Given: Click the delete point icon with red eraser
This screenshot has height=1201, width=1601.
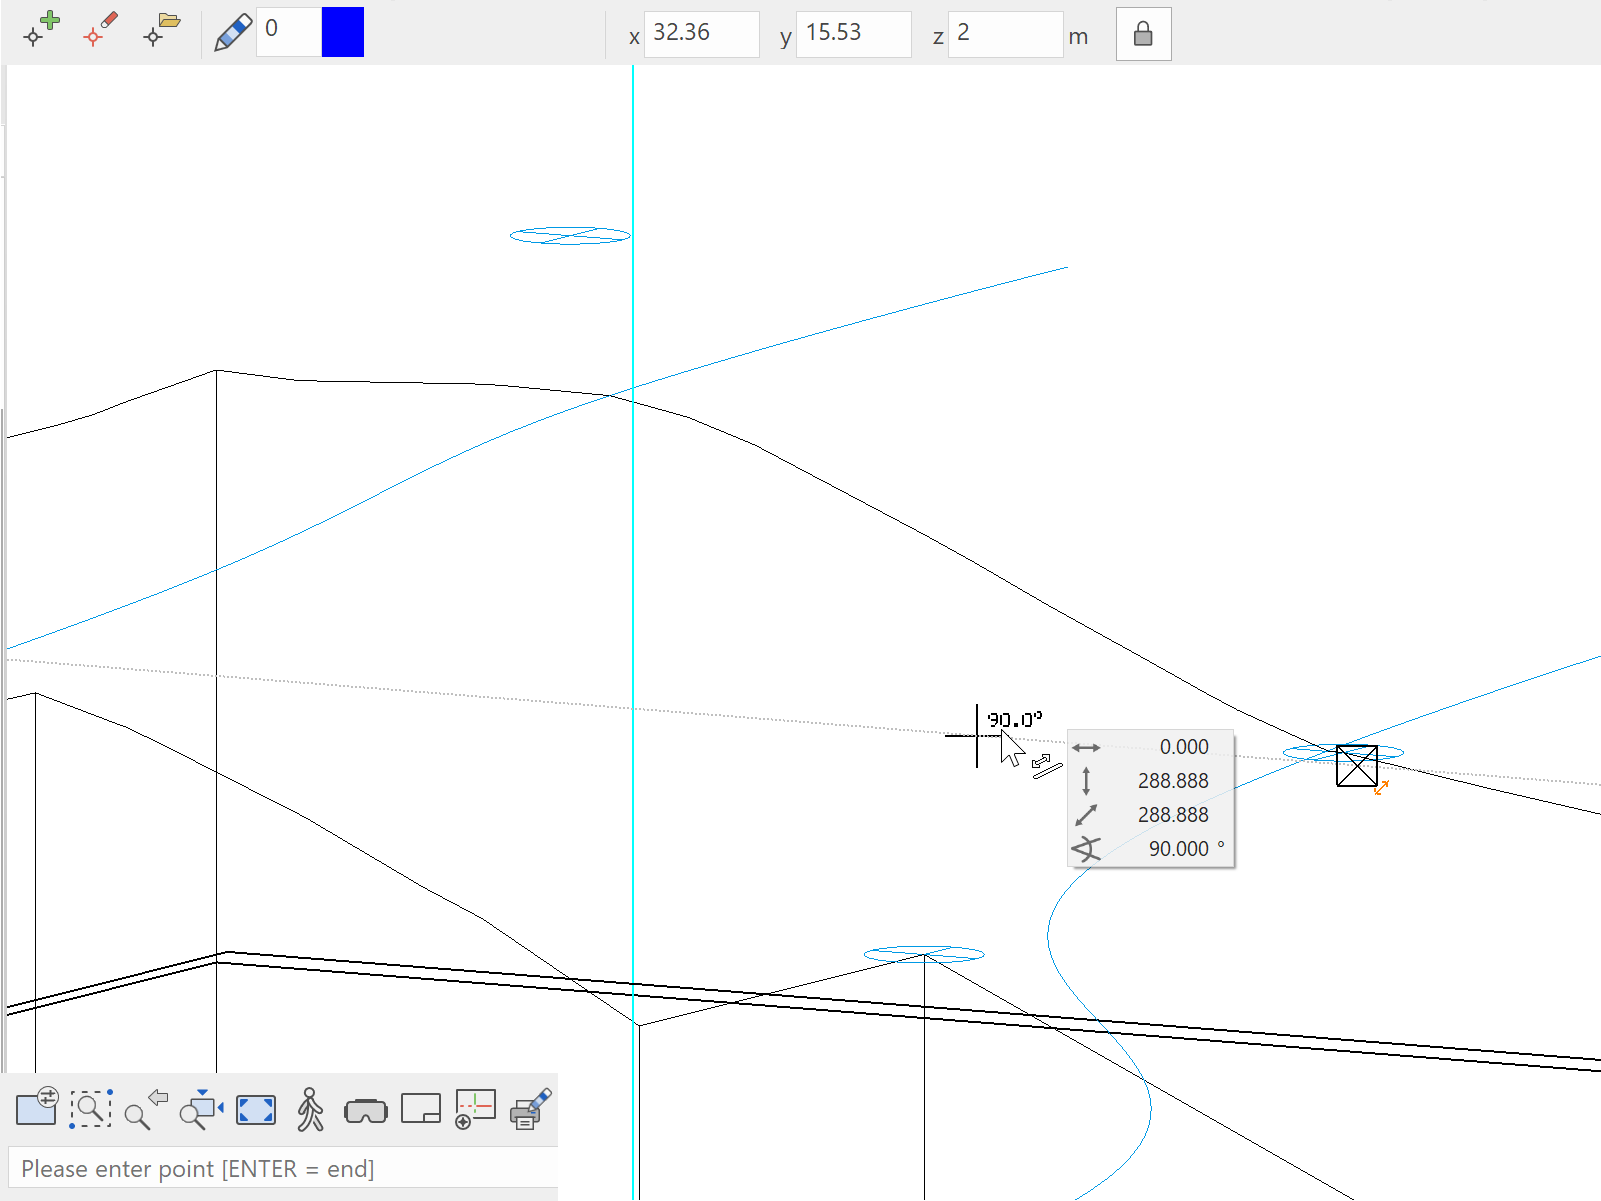Looking at the screenshot, I should [101, 30].
